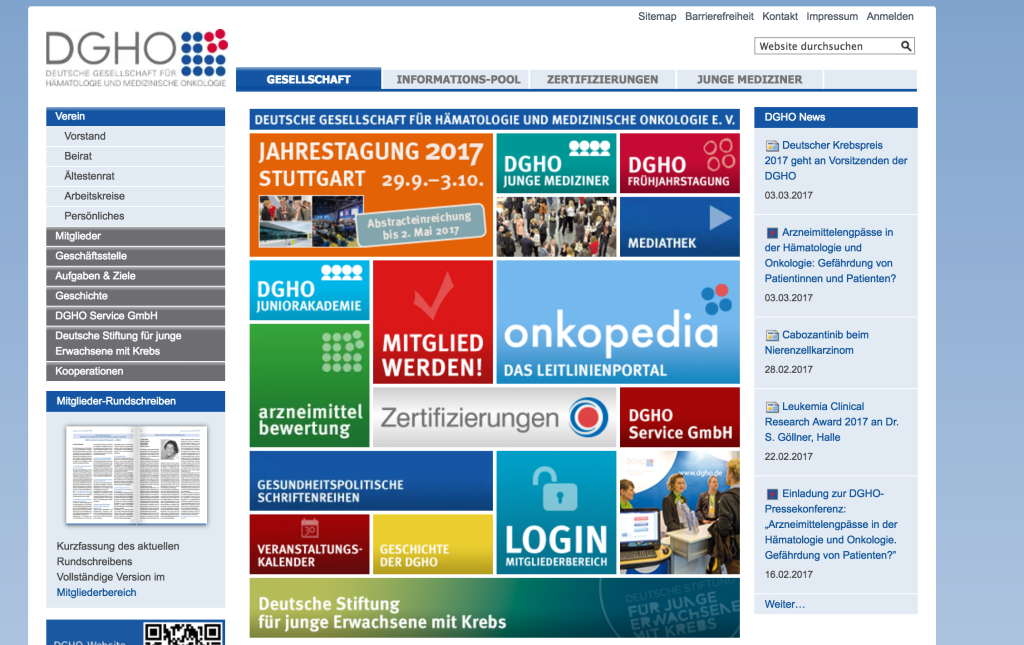This screenshot has height=645, width=1024.
Task: Click the search magnifier icon
Action: (x=905, y=46)
